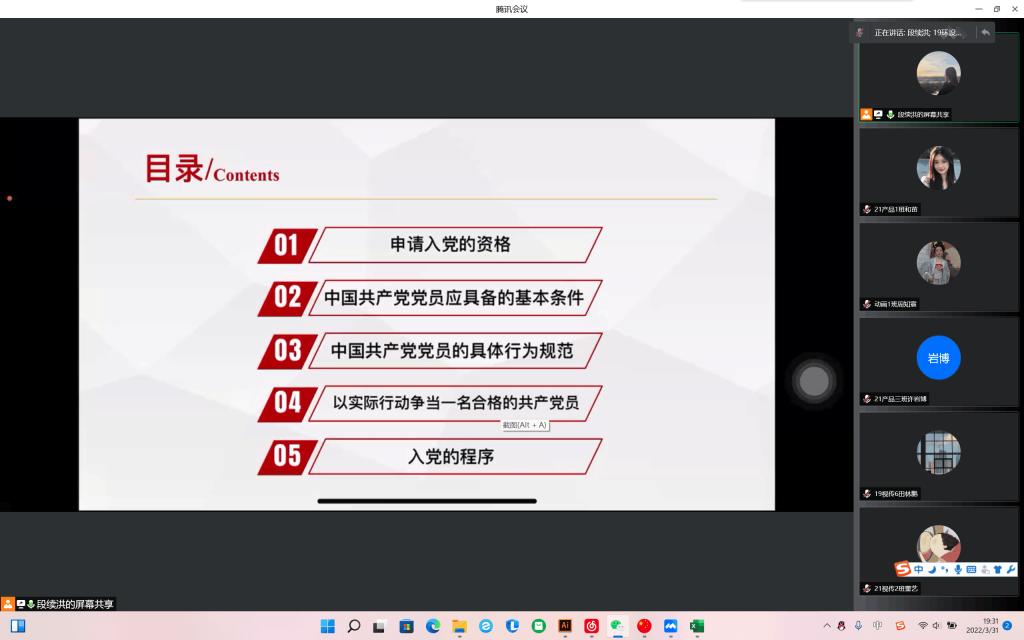Click the Sogou input method logo

903,569
